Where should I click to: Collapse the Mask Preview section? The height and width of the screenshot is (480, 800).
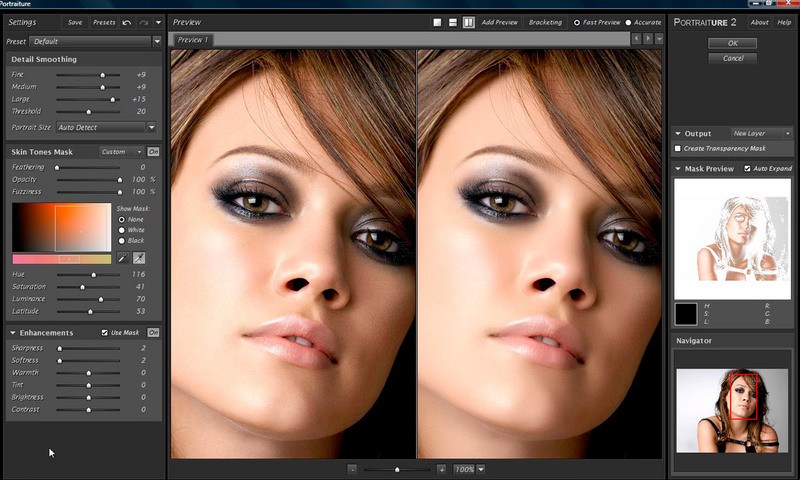(x=678, y=168)
